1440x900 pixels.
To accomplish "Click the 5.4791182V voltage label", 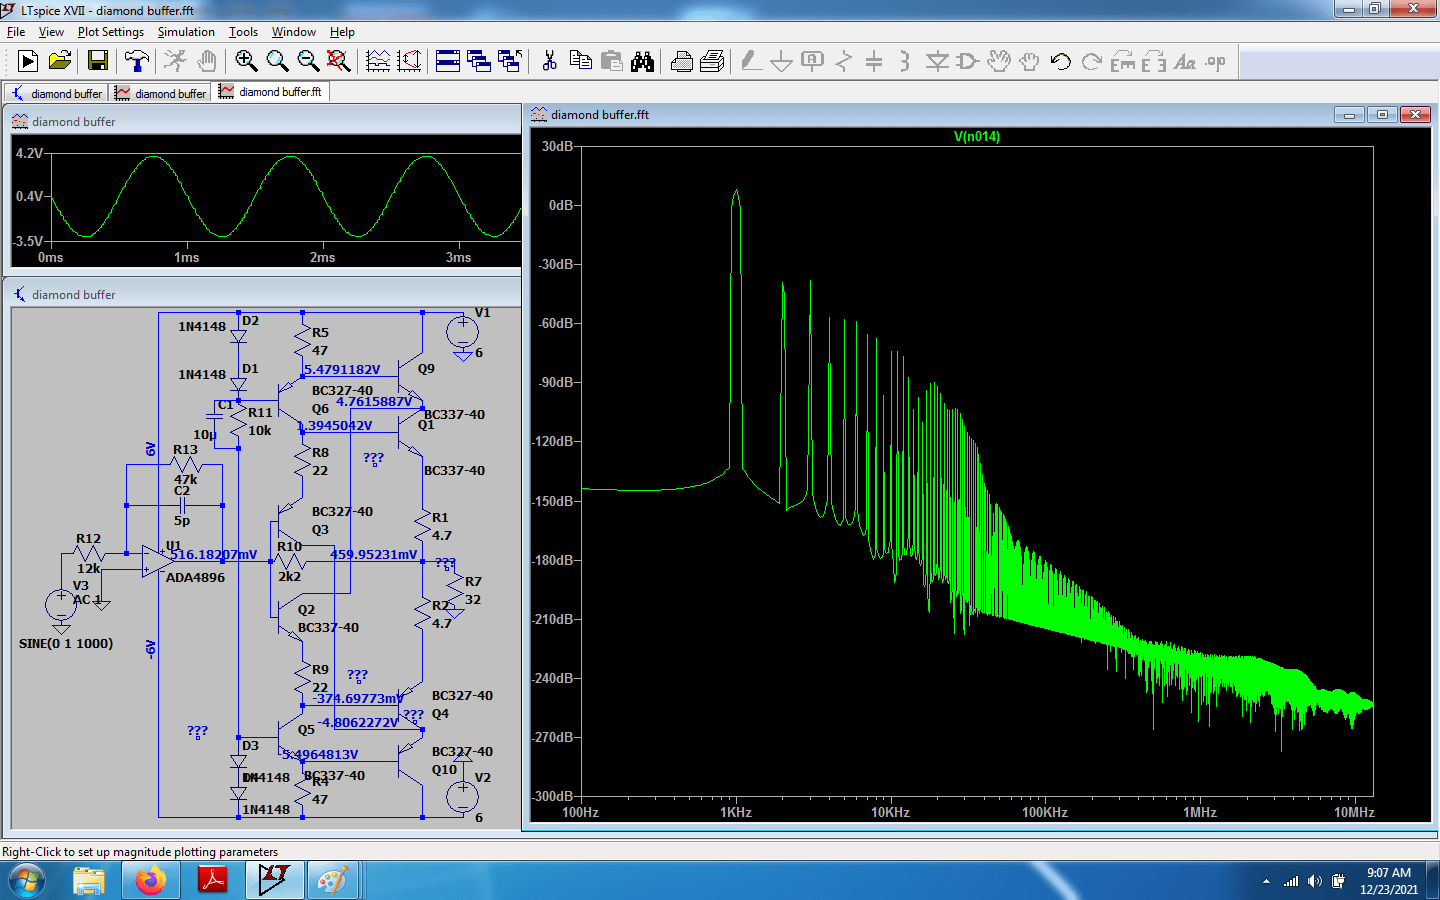I will point(342,370).
